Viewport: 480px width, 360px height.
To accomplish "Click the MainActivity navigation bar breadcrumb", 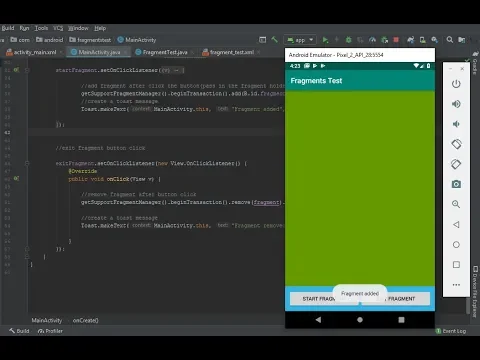I will (137, 40).
